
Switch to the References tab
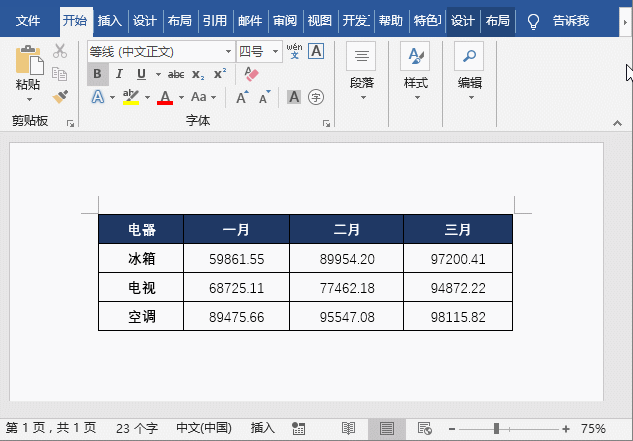pyautogui.click(x=215, y=21)
